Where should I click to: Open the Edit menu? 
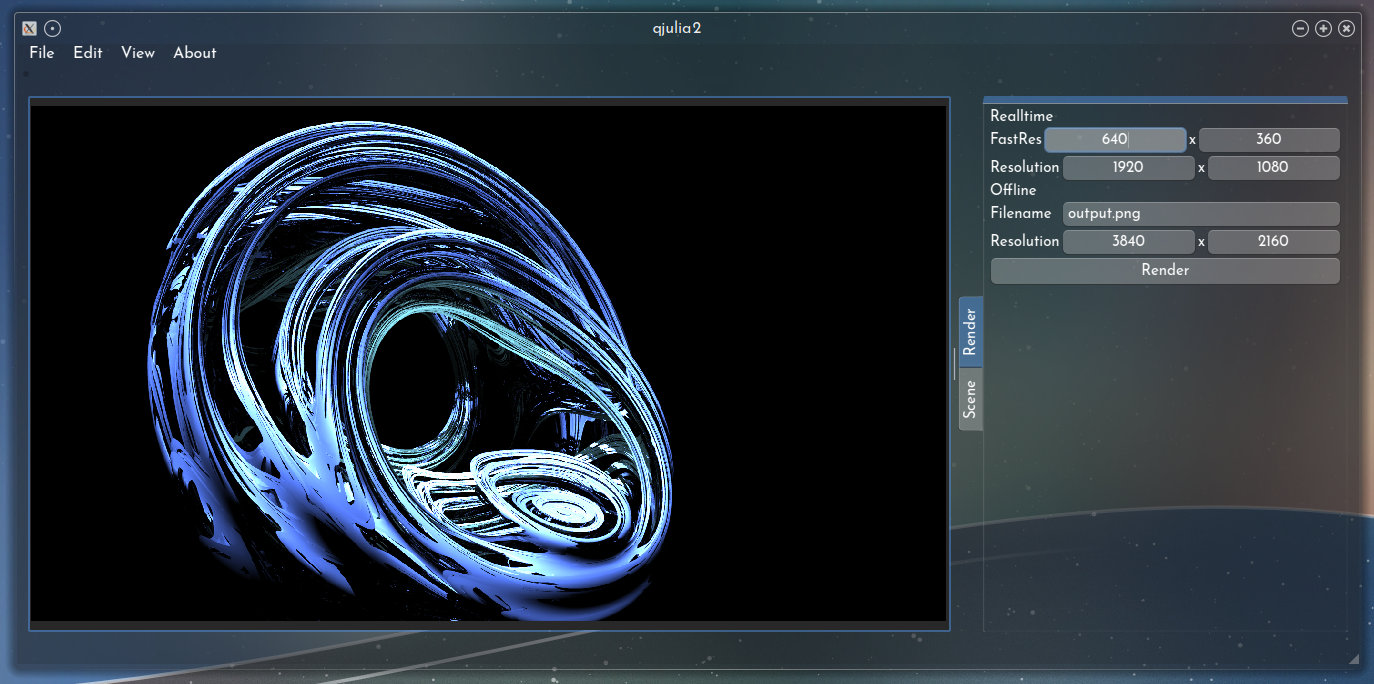[x=88, y=53]
